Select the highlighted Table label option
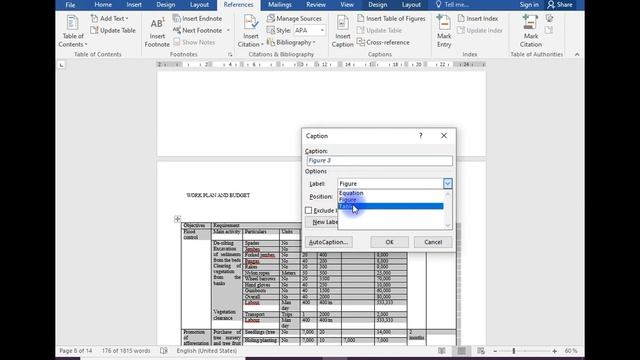 coord(391,206)
